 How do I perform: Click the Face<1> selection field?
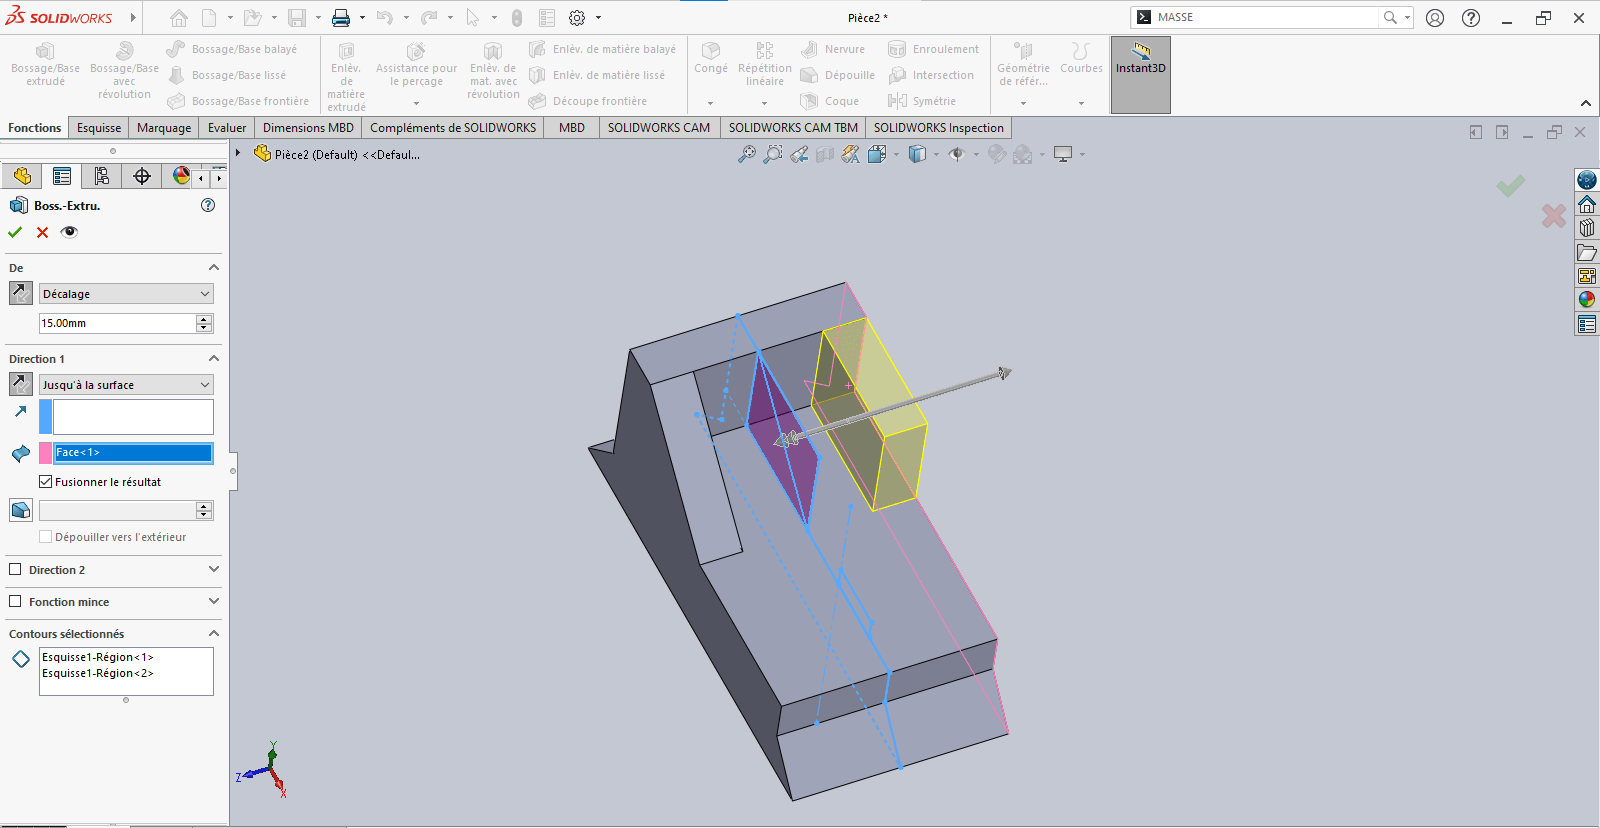(x=133, y=453)
